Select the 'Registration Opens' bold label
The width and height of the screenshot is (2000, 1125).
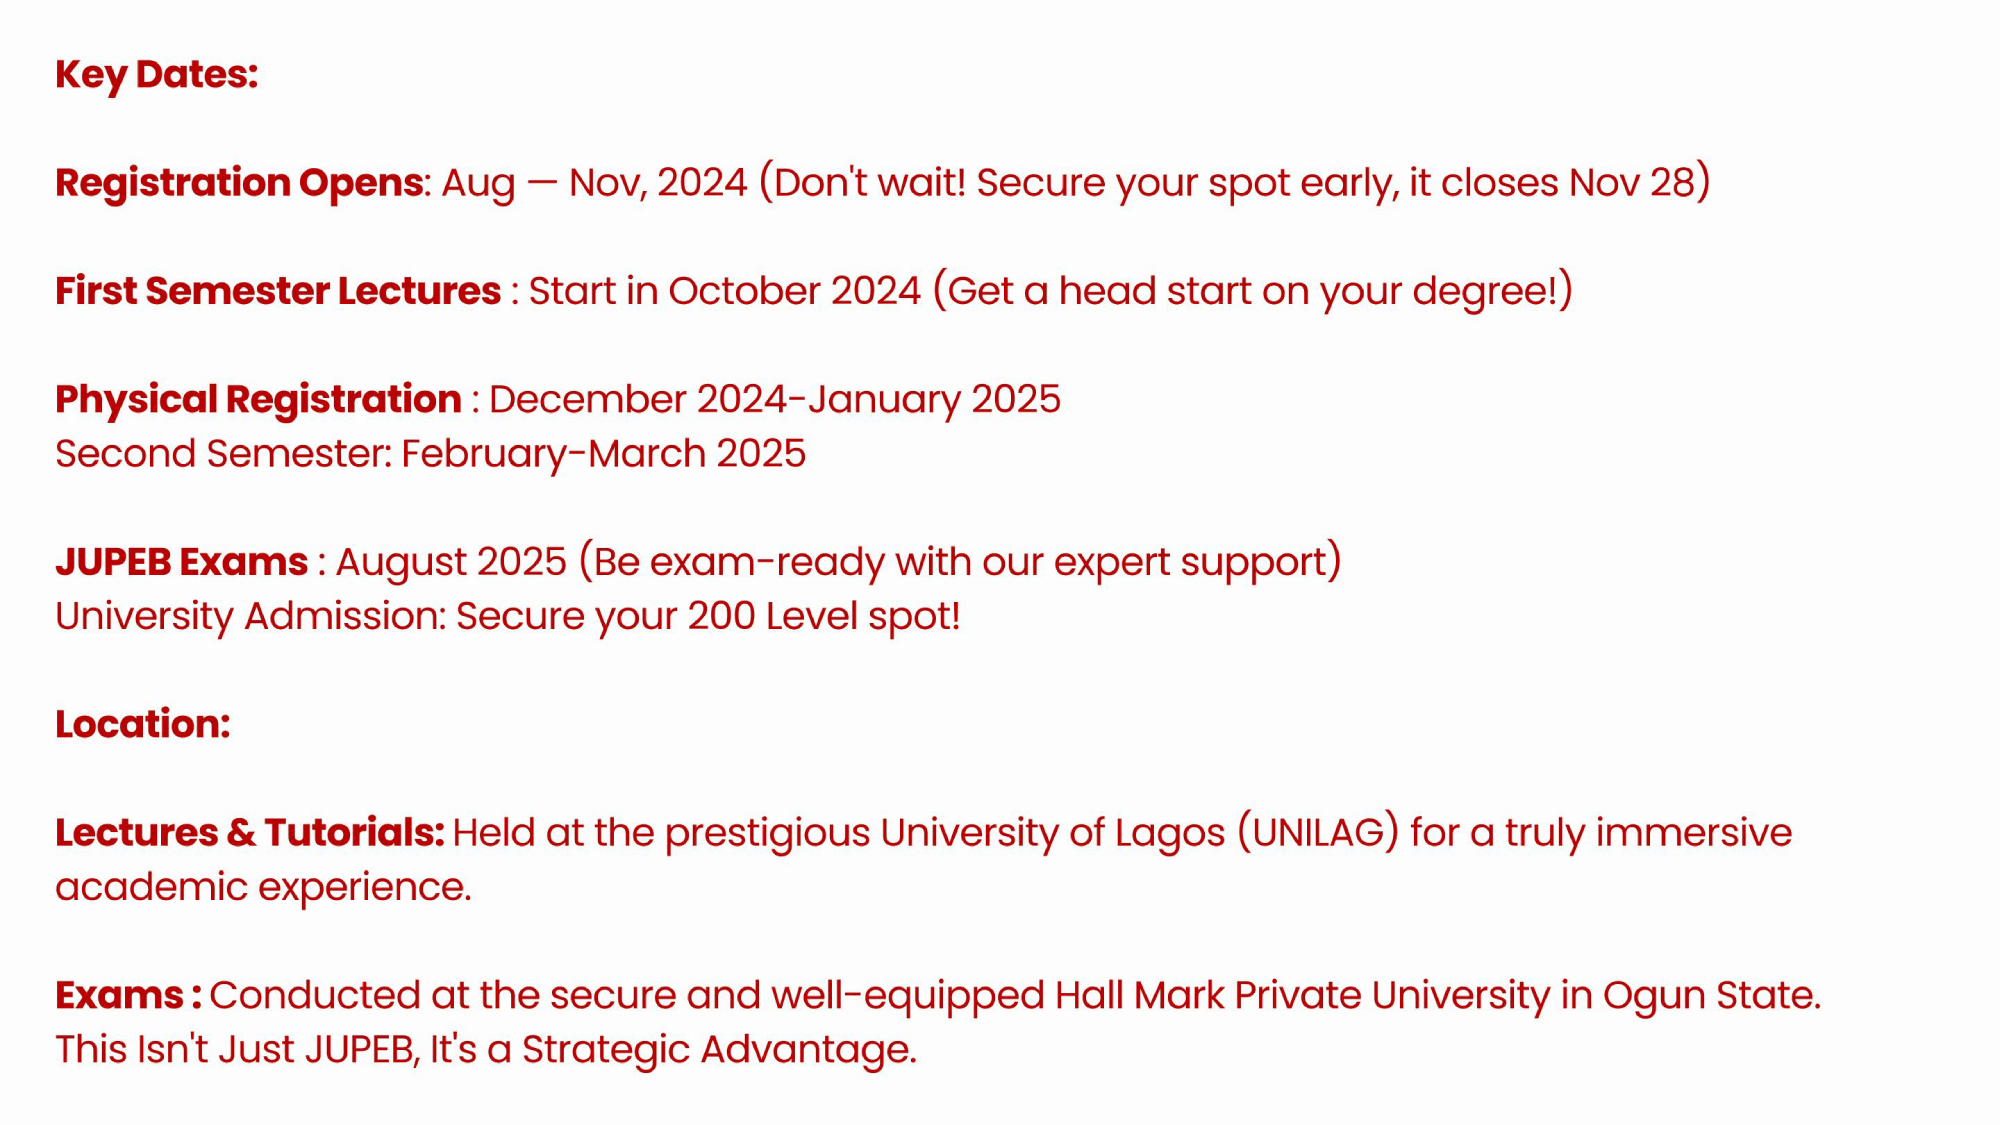(x=239, y=183)
